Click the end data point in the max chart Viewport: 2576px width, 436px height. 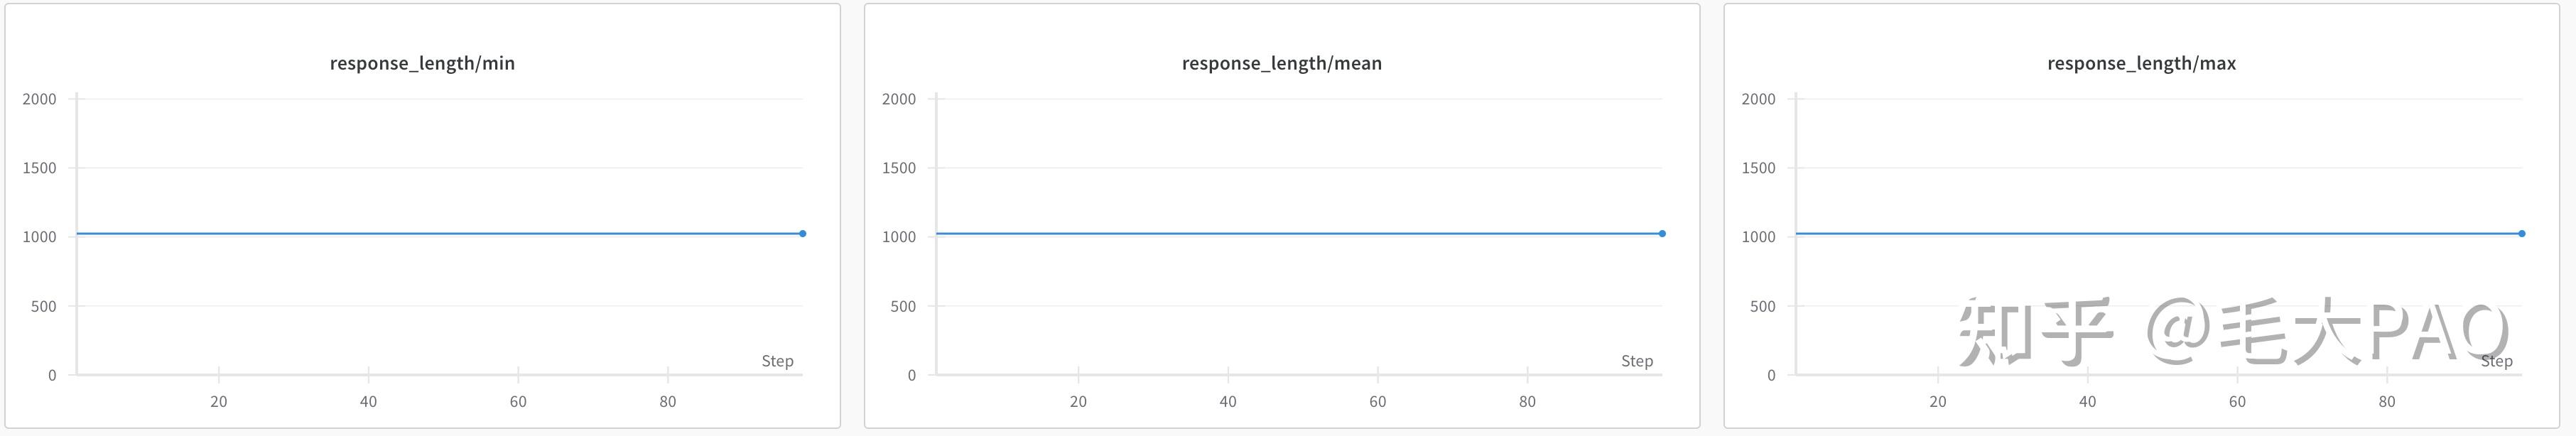pyautogui.click(x=2521, y=234)
